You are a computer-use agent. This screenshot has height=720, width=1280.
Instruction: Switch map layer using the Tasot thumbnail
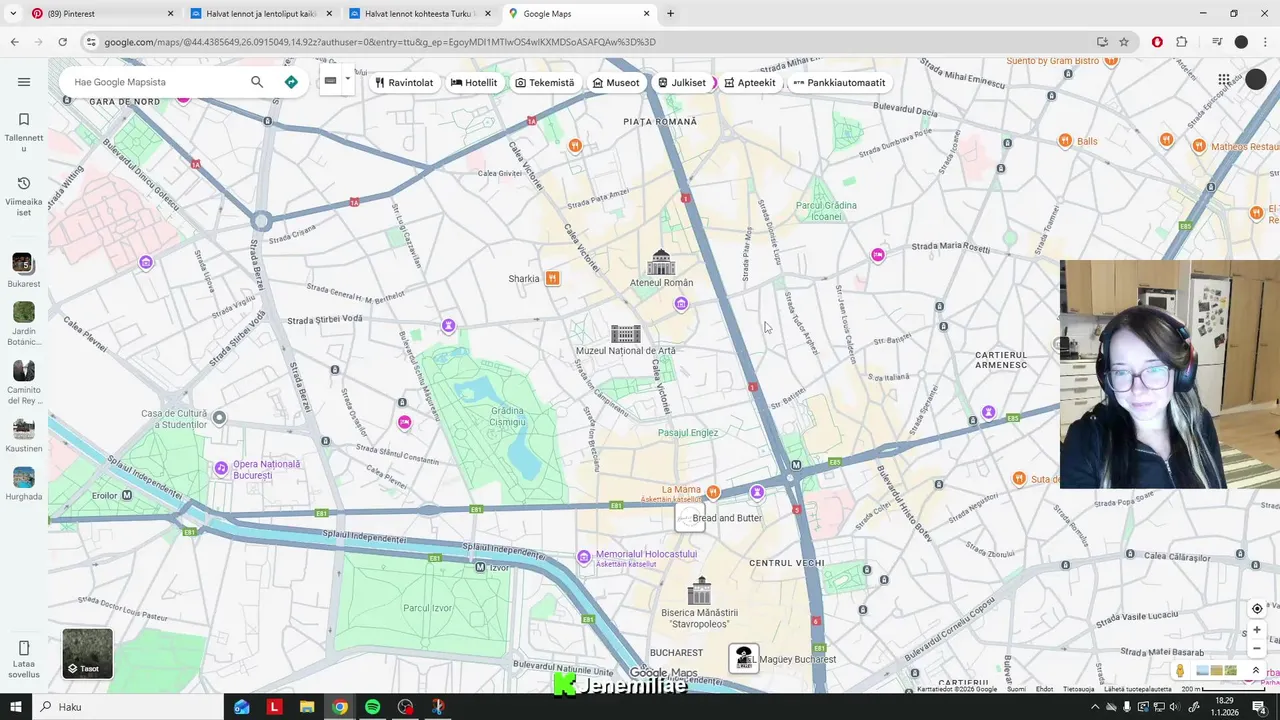click(x=88, y=654)
